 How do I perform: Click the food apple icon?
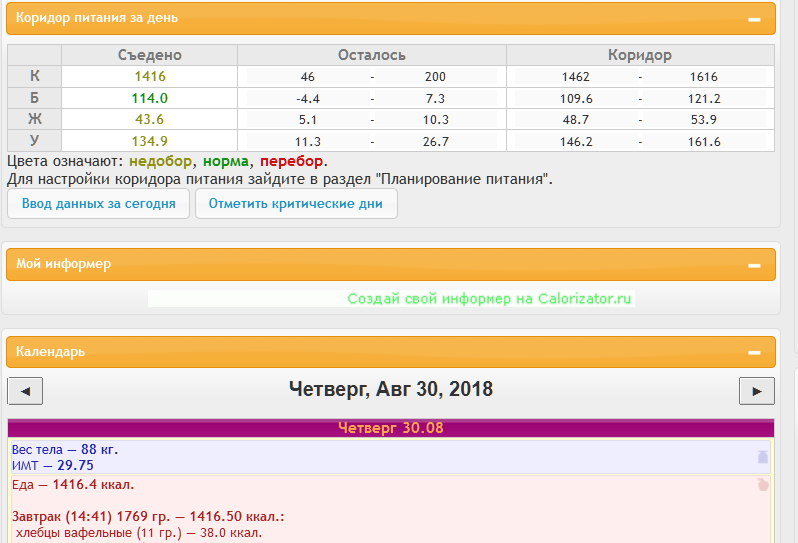click(763, 485)
